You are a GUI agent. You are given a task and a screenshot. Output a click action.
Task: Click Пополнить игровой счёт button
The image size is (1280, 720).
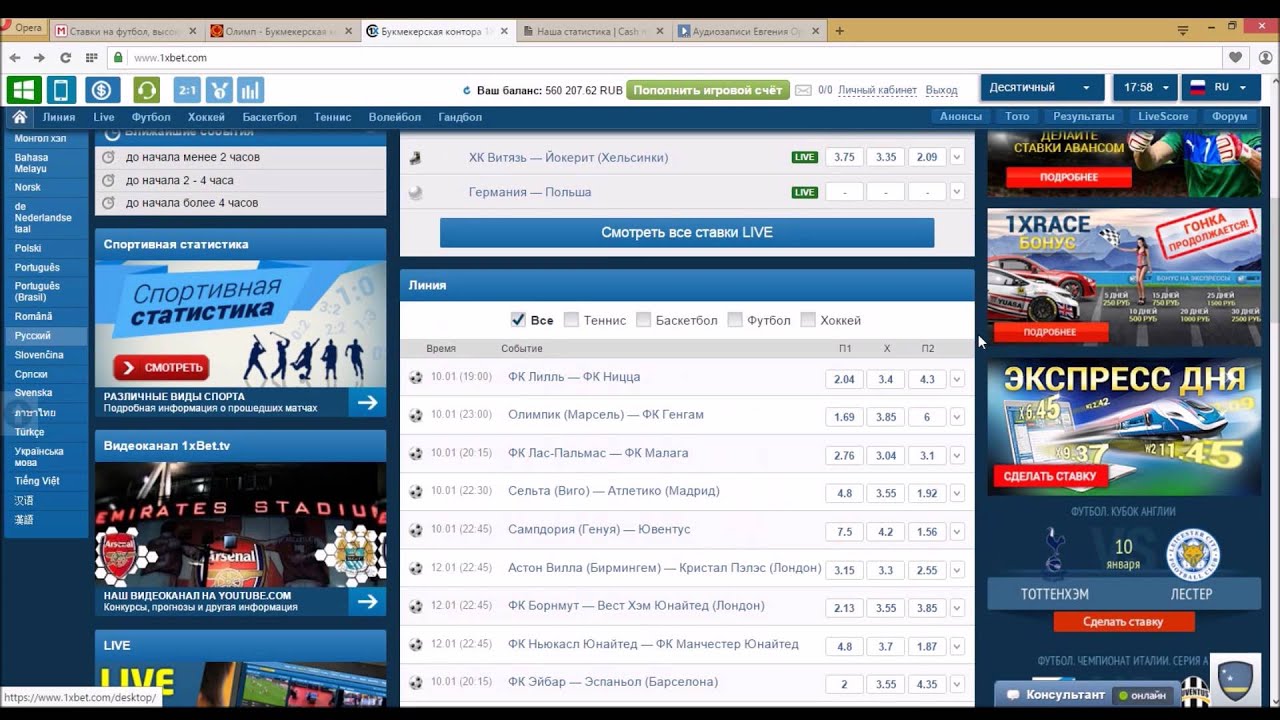click(x=708, y=90)
